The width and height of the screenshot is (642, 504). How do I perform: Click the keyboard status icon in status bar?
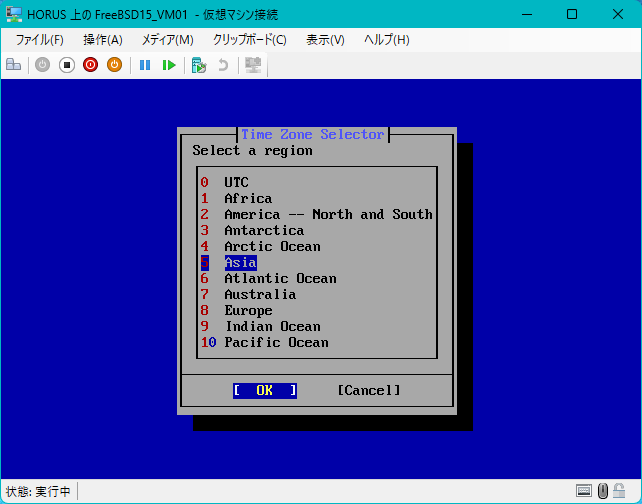[583, 490]
